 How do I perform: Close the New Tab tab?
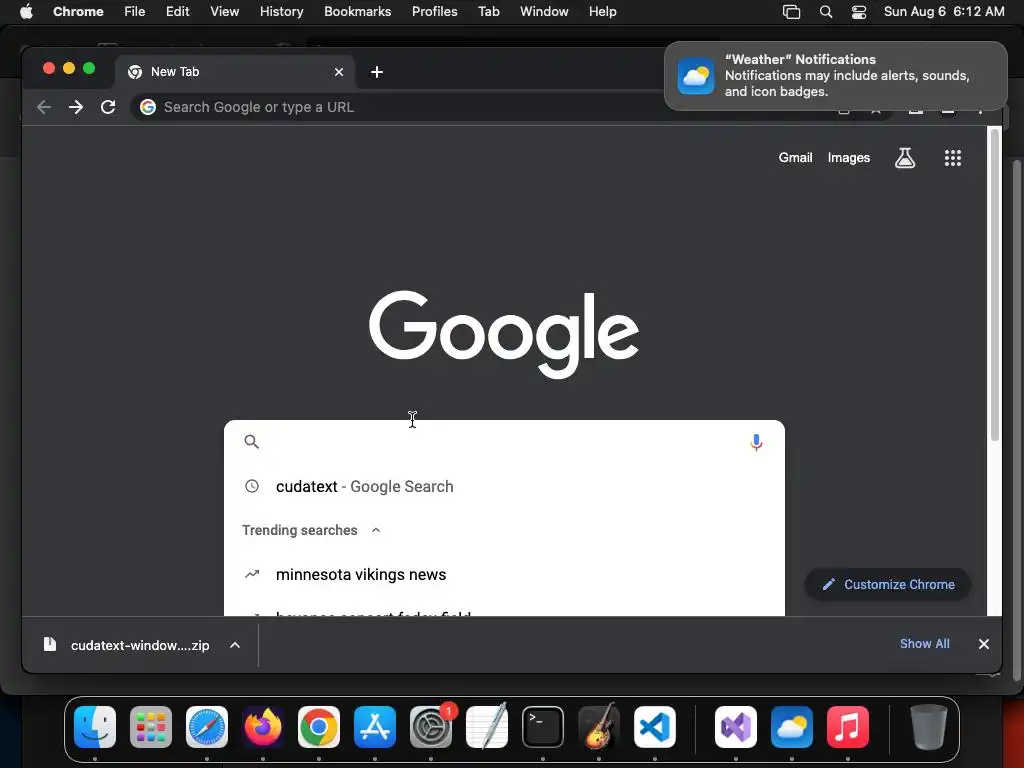click(339, 72)
